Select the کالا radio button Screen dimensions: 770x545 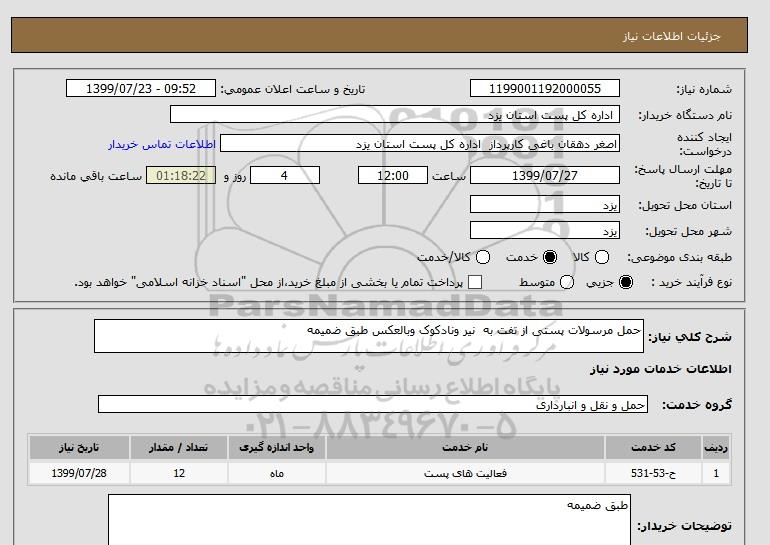point(602,257)
